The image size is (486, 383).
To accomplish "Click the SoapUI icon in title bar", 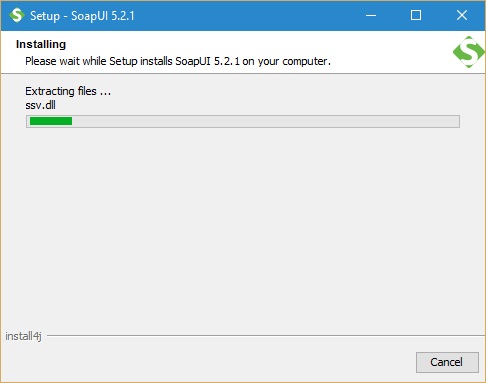I will click(x=17, y=15).
